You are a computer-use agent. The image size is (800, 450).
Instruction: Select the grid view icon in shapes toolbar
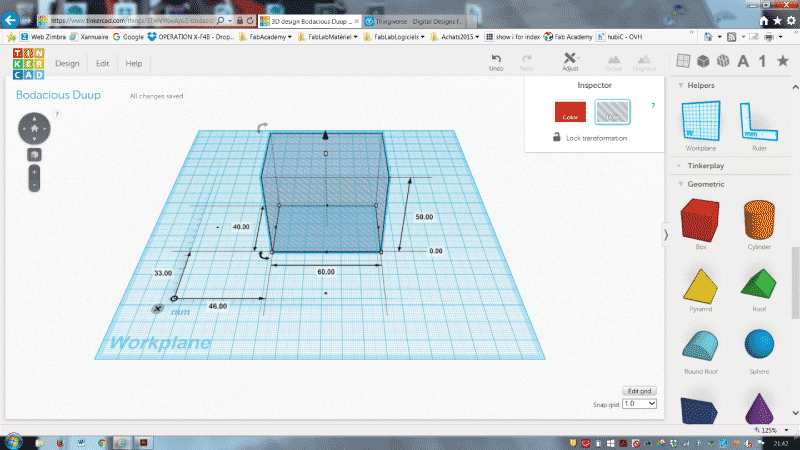tap(683, 61)
